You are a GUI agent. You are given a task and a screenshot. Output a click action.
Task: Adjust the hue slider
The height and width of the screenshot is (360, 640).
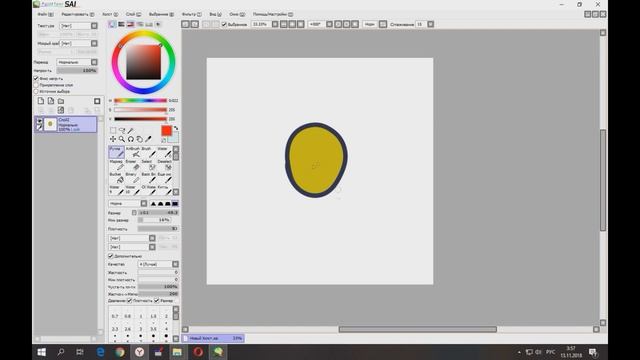140,100
